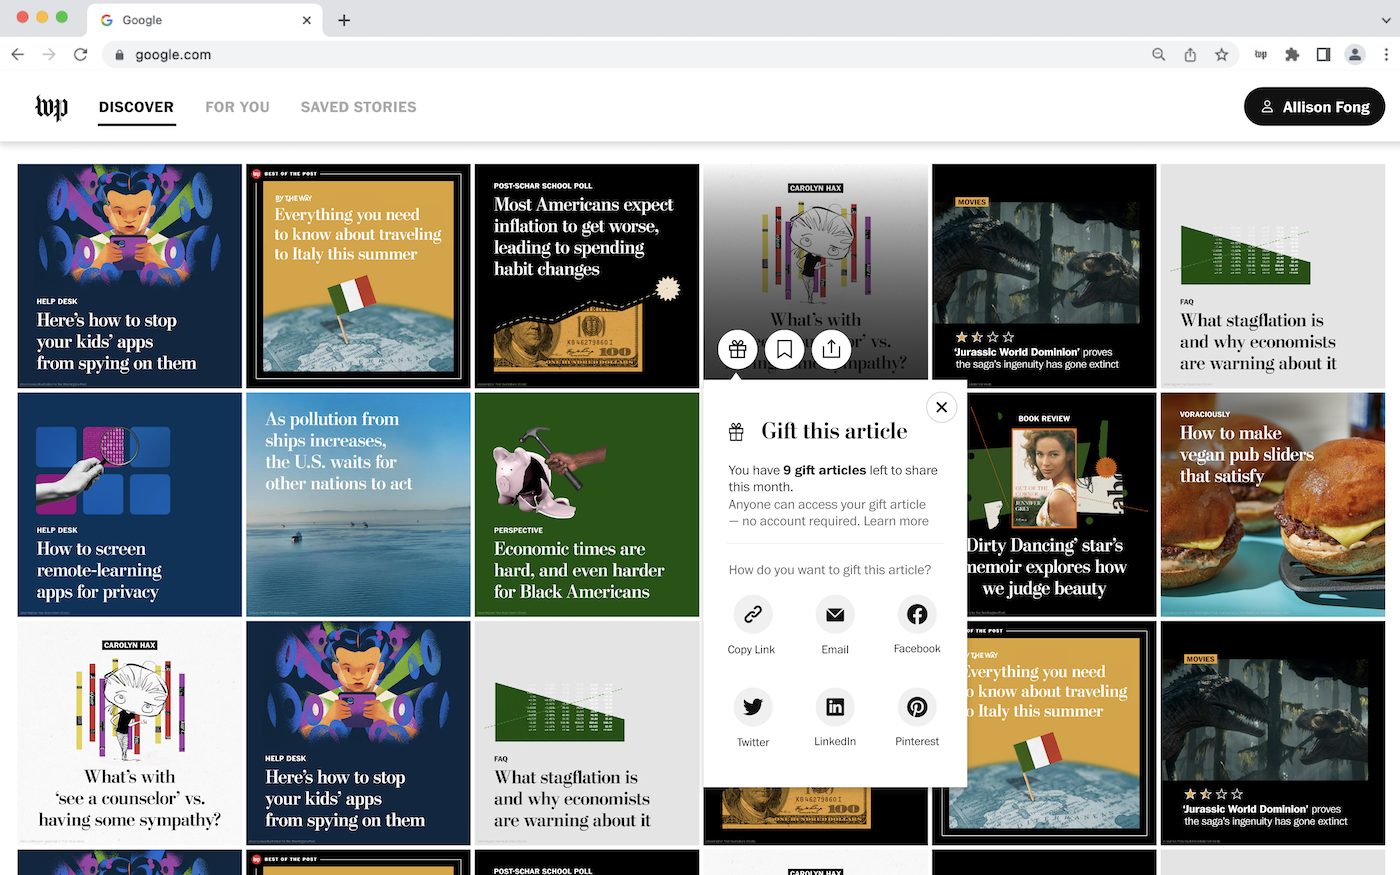Bookmark this page with the star icon

(1221, 55)
